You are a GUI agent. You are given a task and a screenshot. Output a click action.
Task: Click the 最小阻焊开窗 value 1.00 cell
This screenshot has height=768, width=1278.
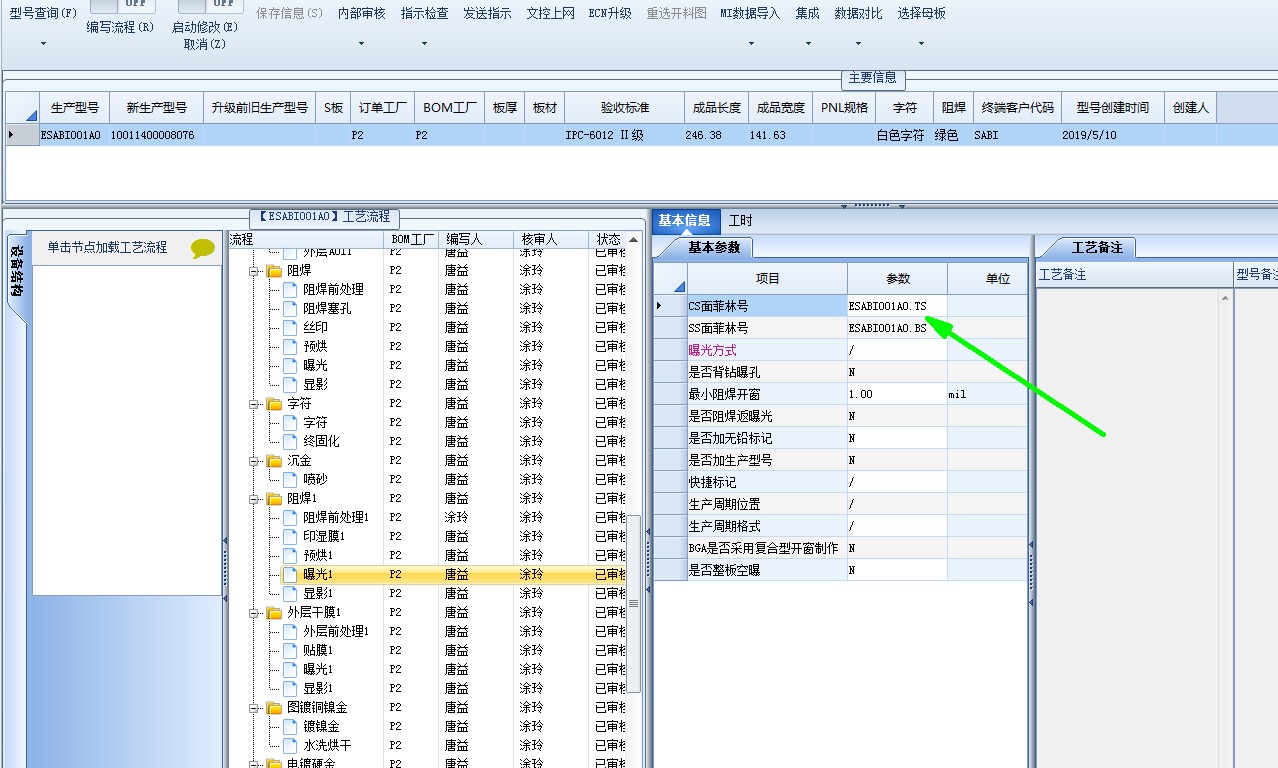tap(897, 394)
